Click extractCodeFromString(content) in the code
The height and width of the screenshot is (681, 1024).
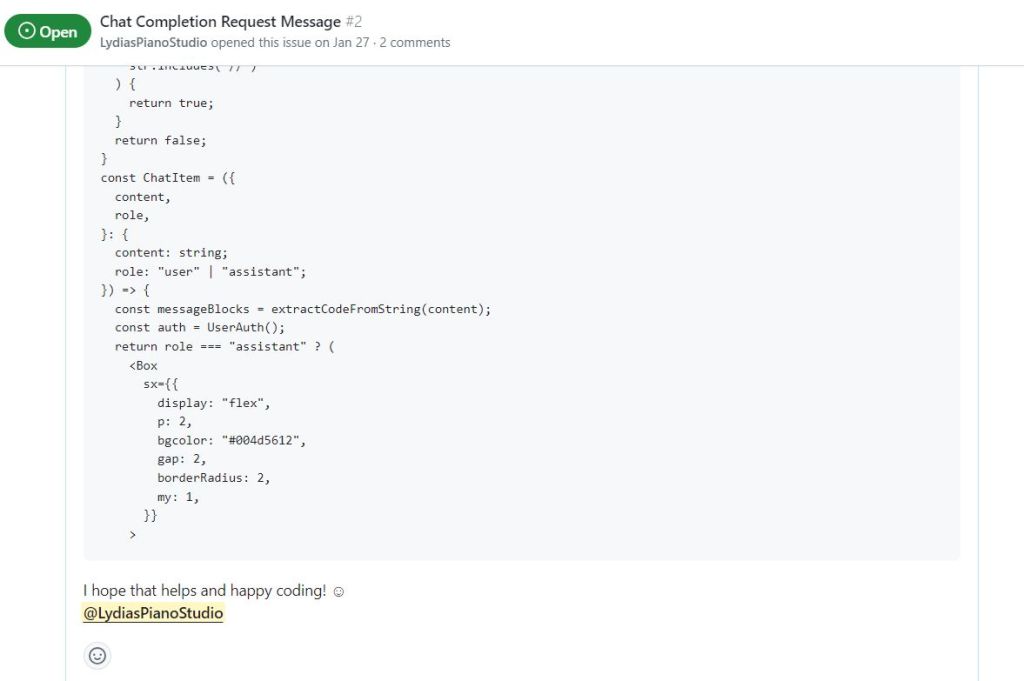[380, 309]
